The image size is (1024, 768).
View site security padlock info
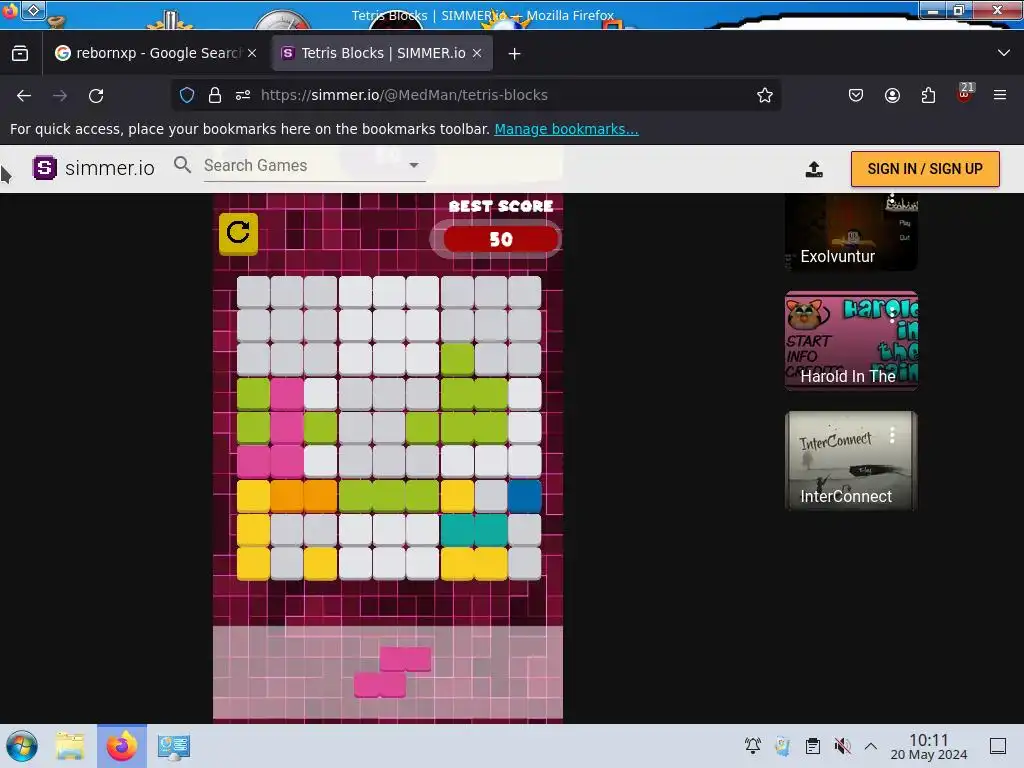[215, 95]
